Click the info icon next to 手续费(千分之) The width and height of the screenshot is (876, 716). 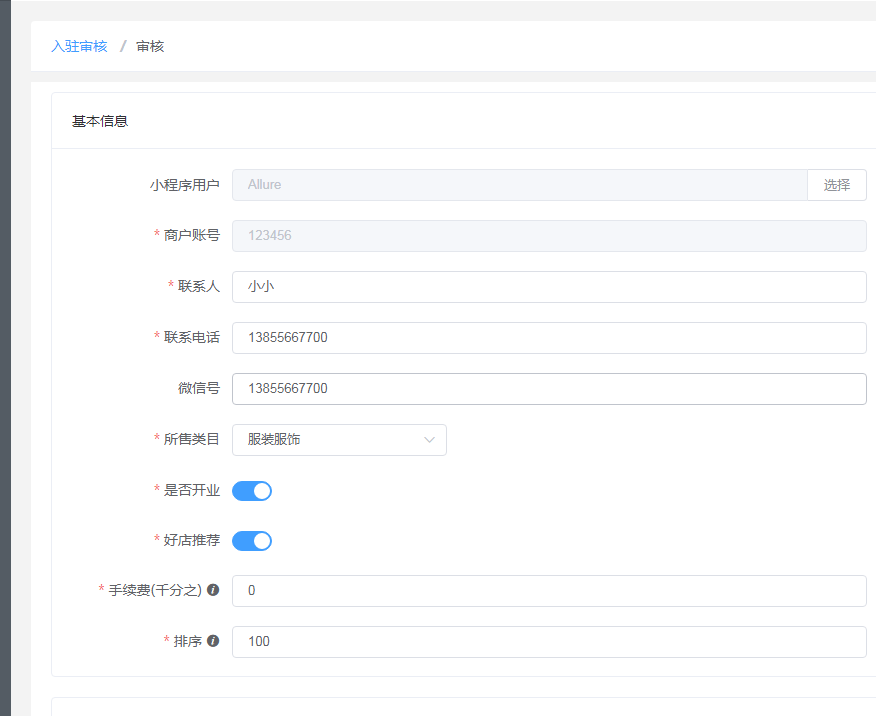tap(213, 590)
